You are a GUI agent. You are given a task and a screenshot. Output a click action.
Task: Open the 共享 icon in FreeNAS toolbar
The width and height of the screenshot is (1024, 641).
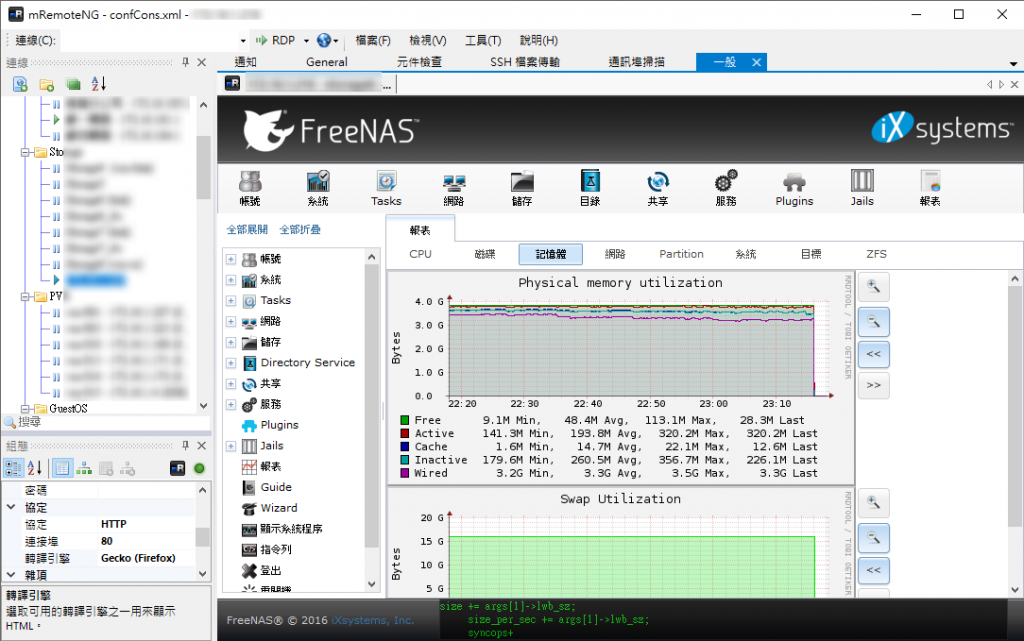658,188
